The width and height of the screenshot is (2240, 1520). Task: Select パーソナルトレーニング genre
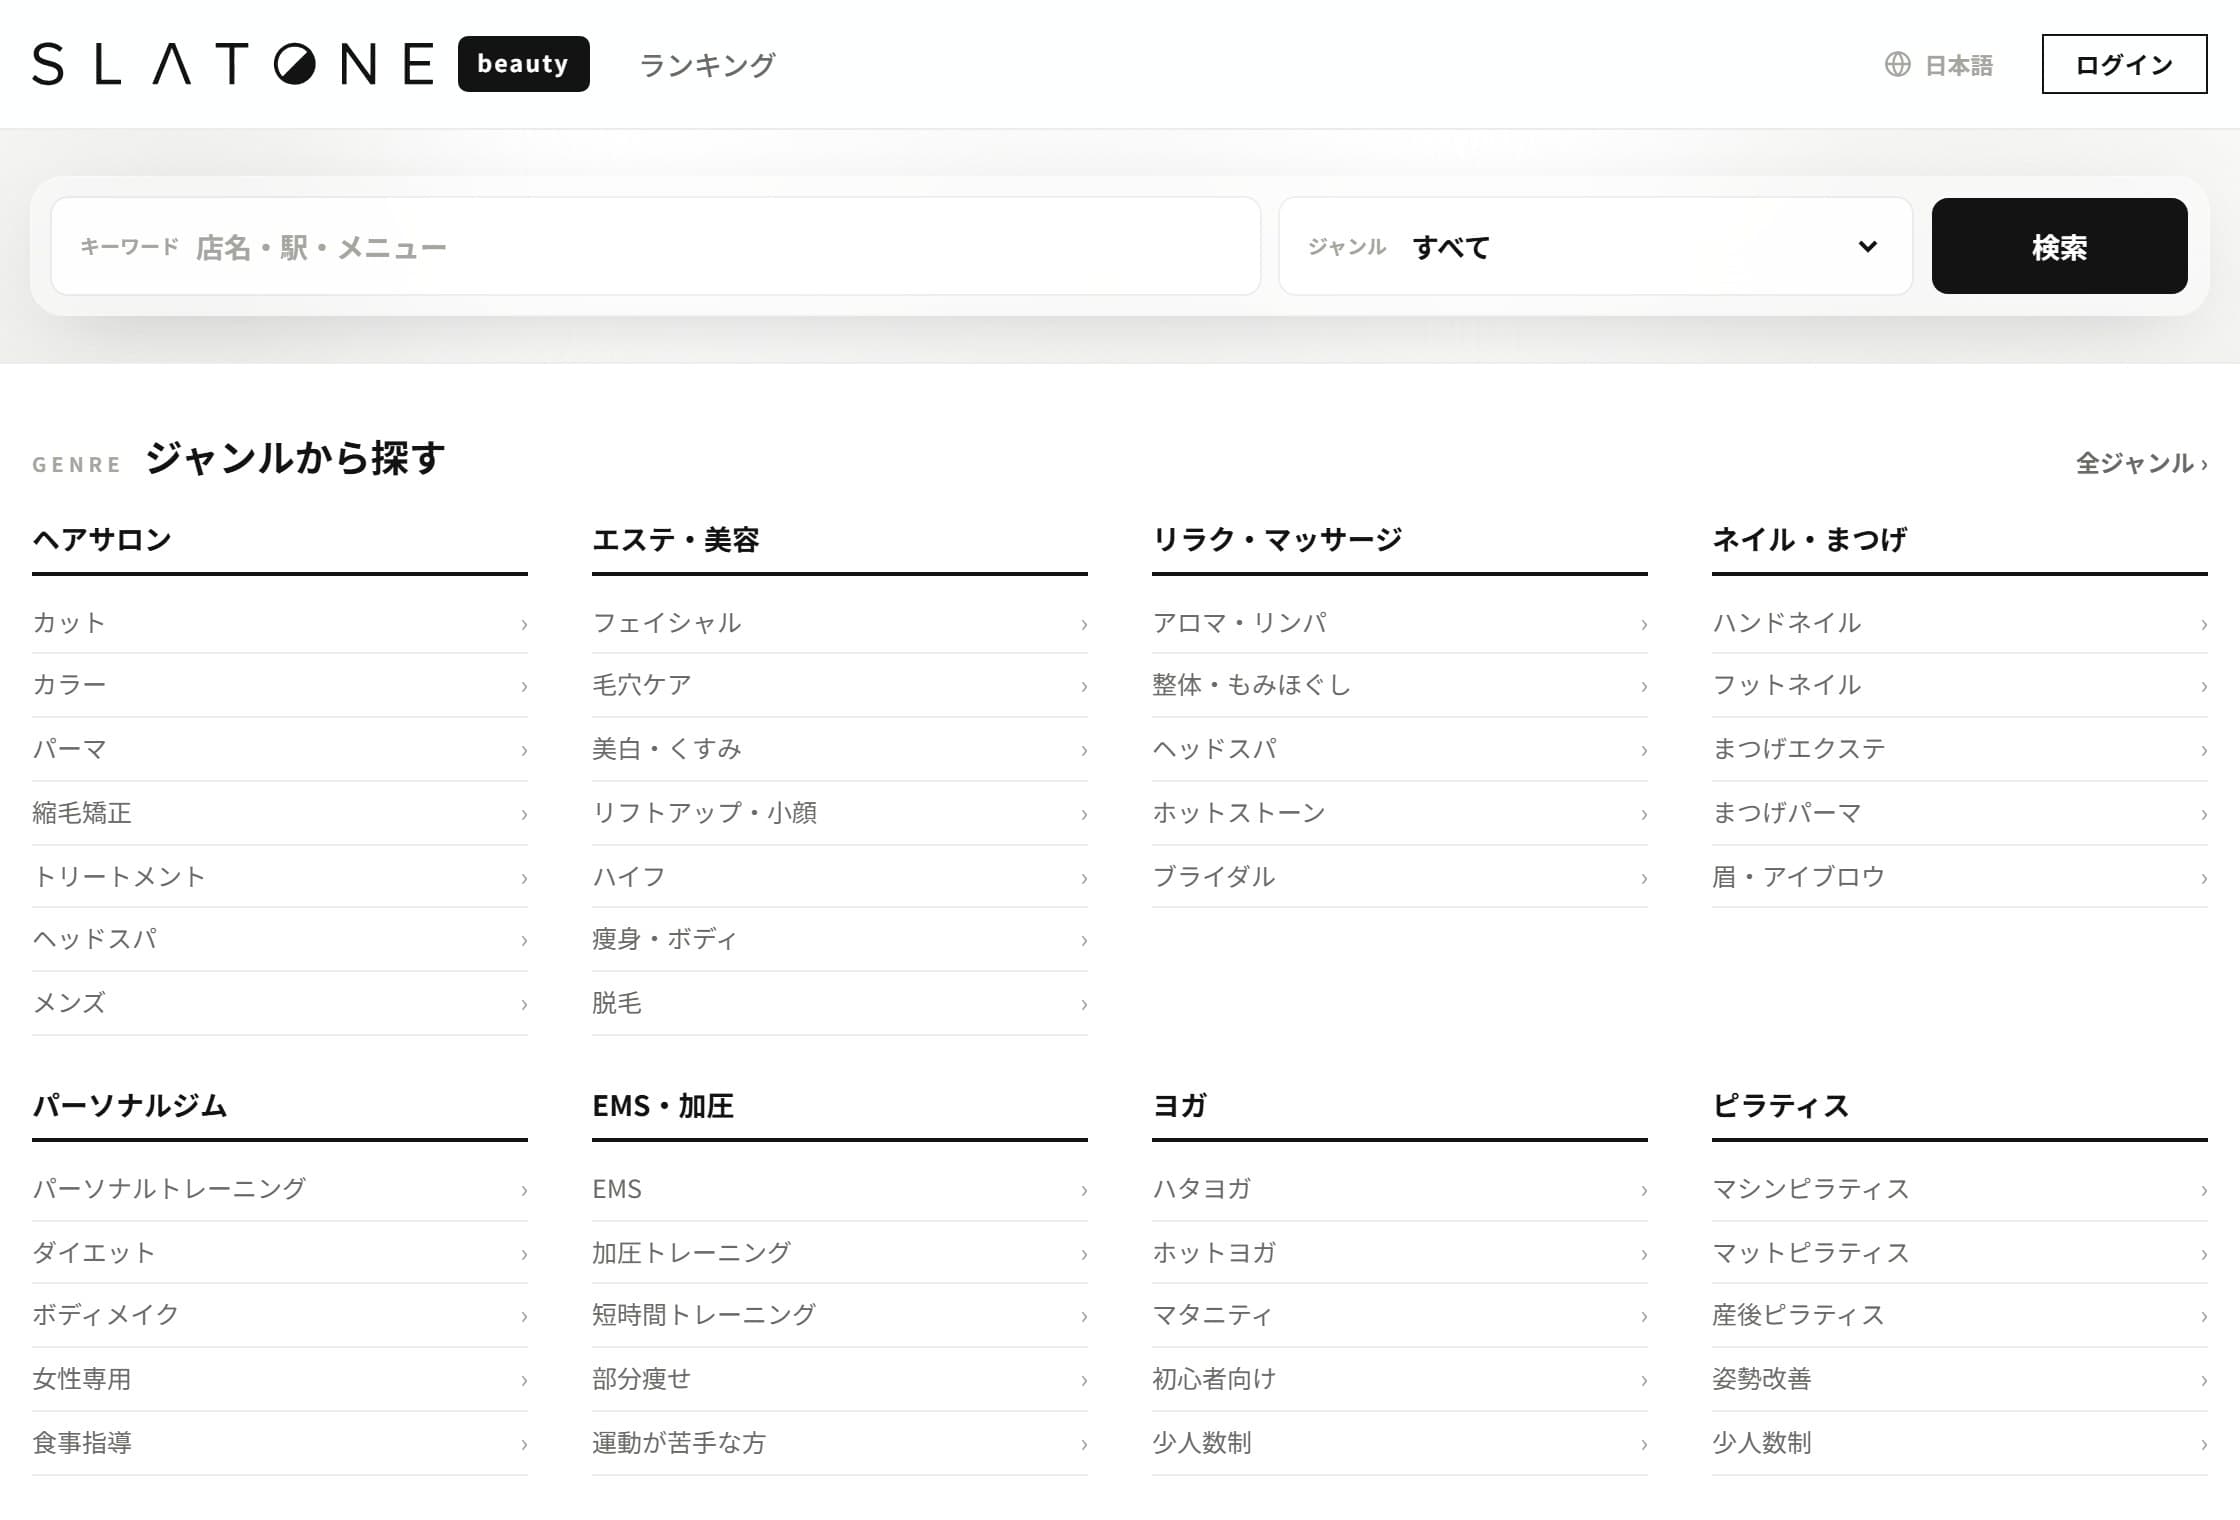(280, 1189)
